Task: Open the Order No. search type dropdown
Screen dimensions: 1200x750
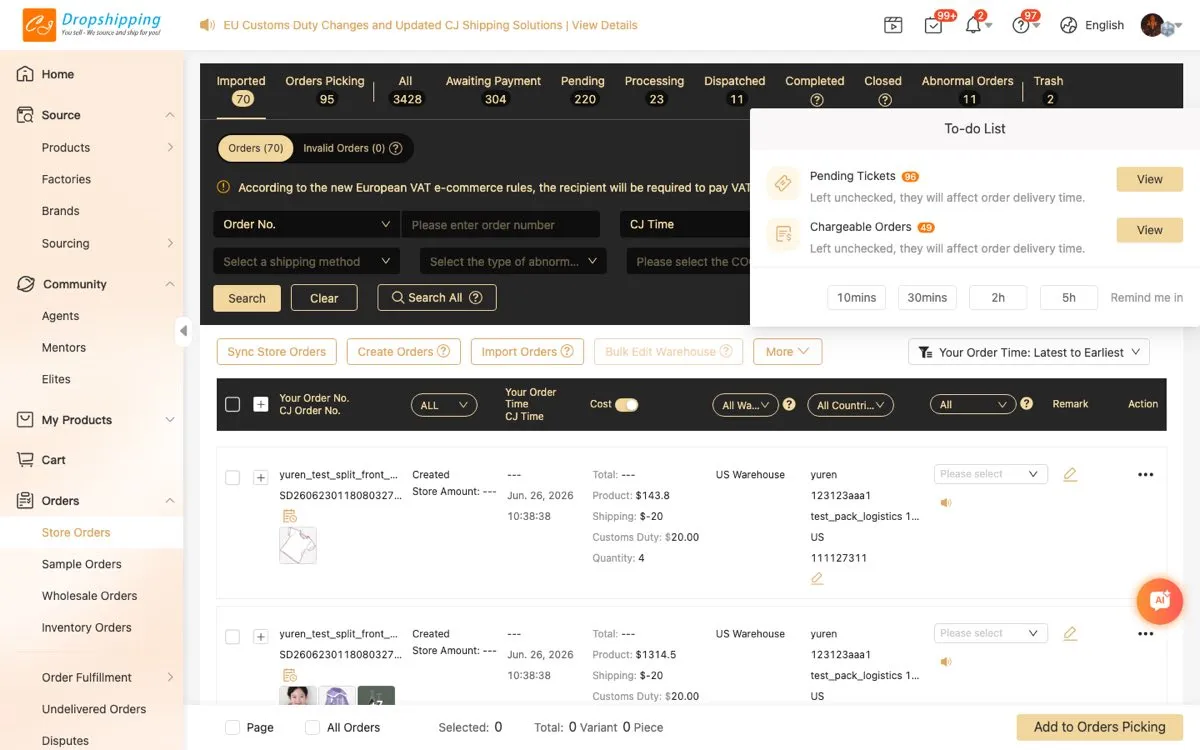Action: click(x=306, y=224)
